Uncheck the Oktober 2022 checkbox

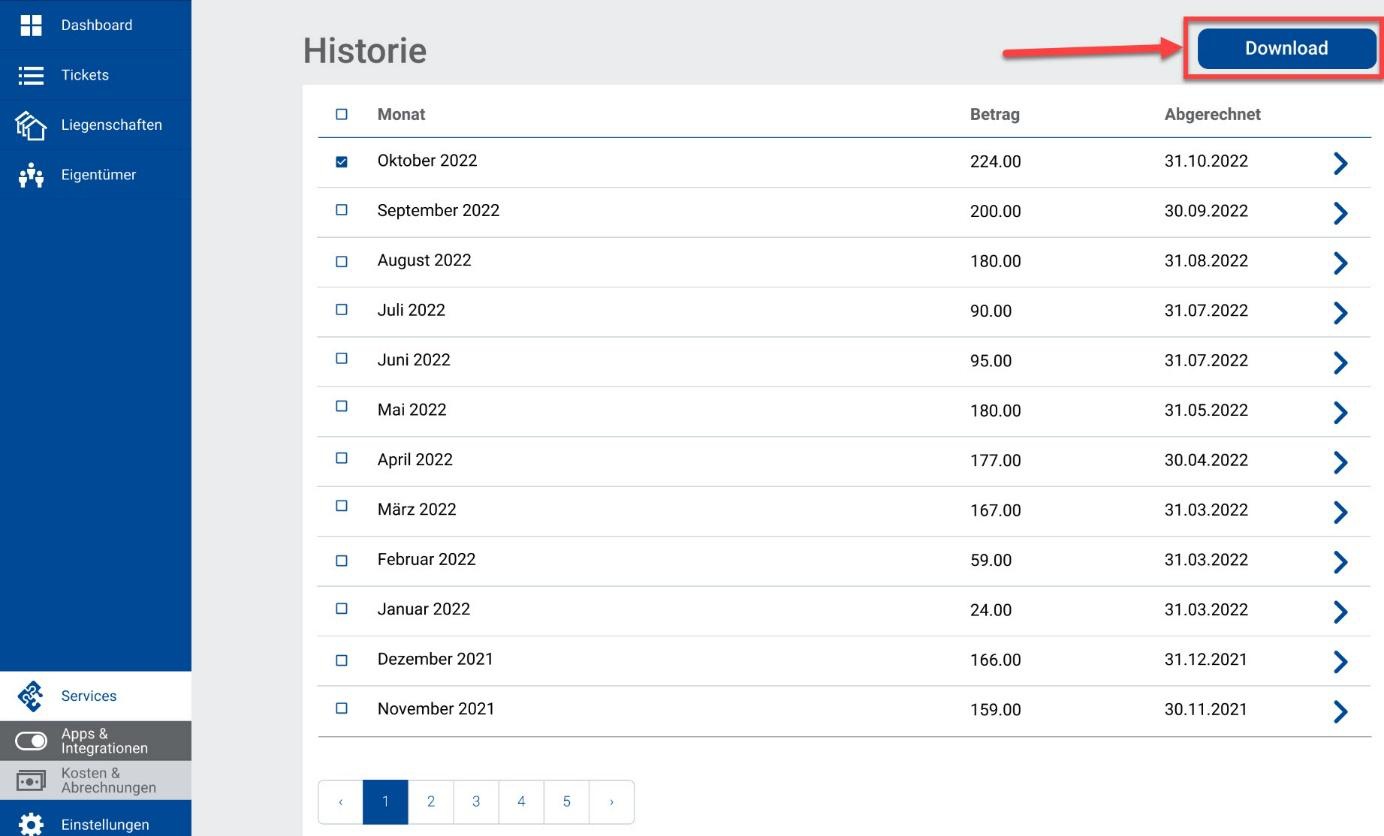[x=342, y=162]
